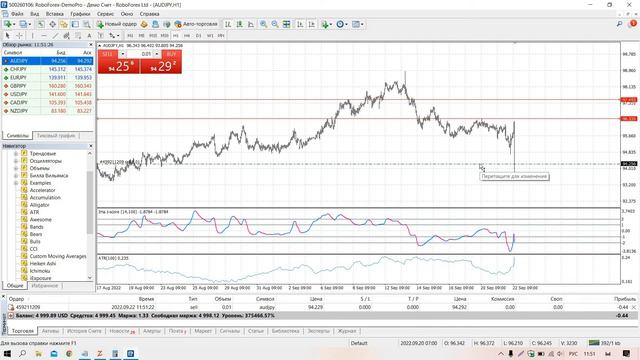Close the Market Watch panel
640x360 pixels.
[x=91, y=44]
